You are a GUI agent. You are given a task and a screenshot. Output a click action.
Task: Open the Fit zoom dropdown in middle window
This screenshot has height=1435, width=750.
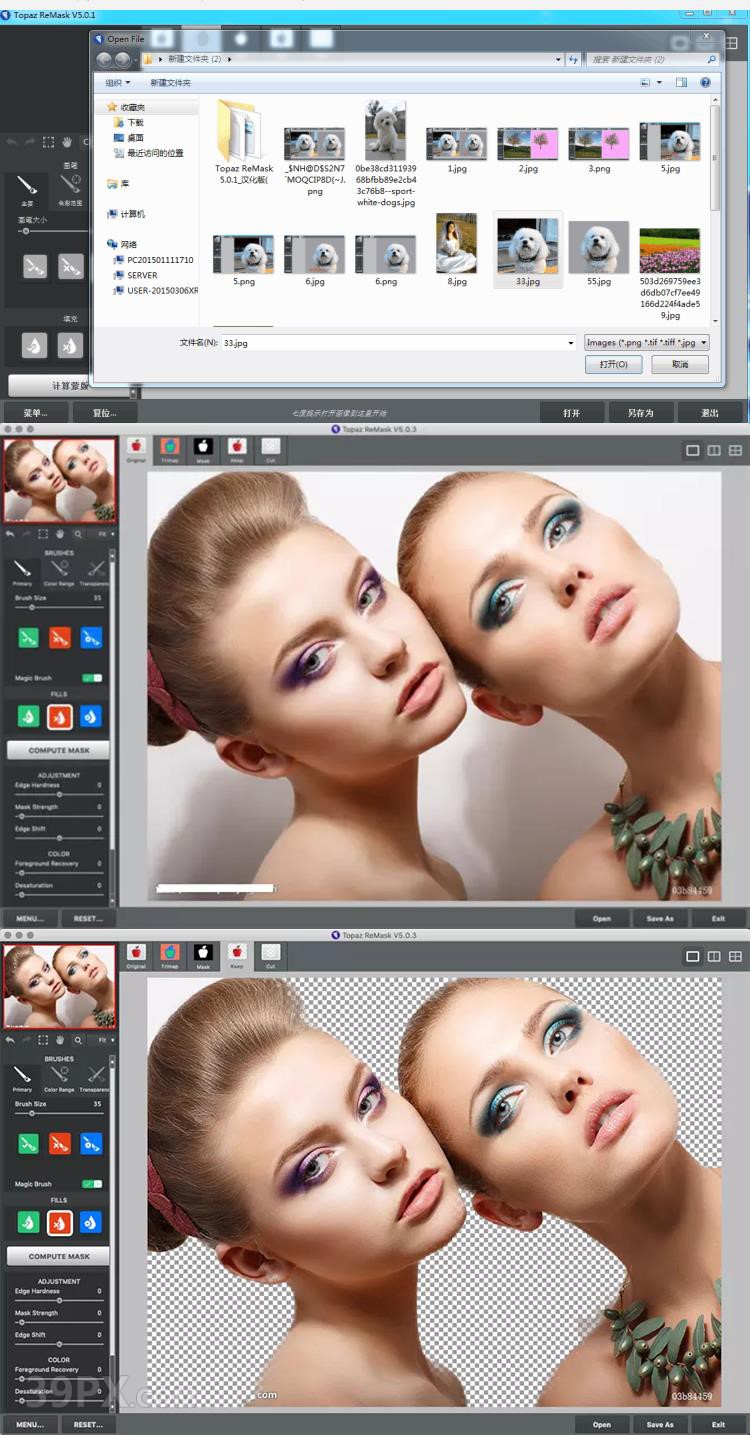pyautogui.click(x=102, y=534)
